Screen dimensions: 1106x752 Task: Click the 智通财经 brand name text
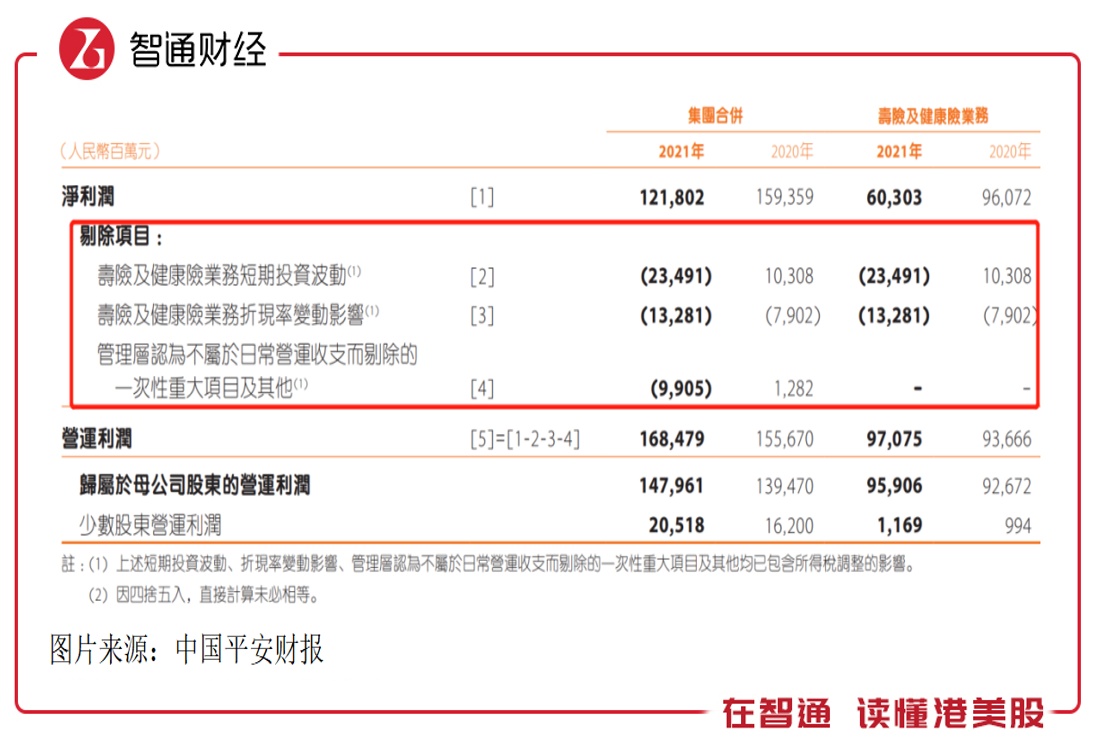coord(198,50)
